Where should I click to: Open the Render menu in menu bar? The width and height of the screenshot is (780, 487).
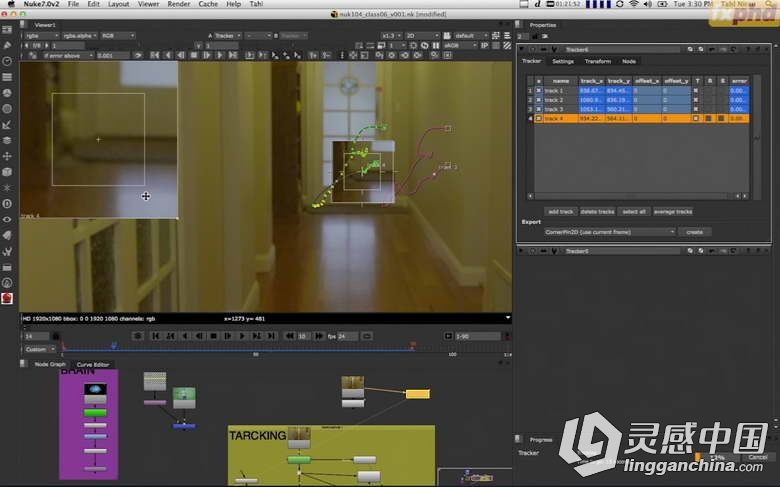coord(179,4)
